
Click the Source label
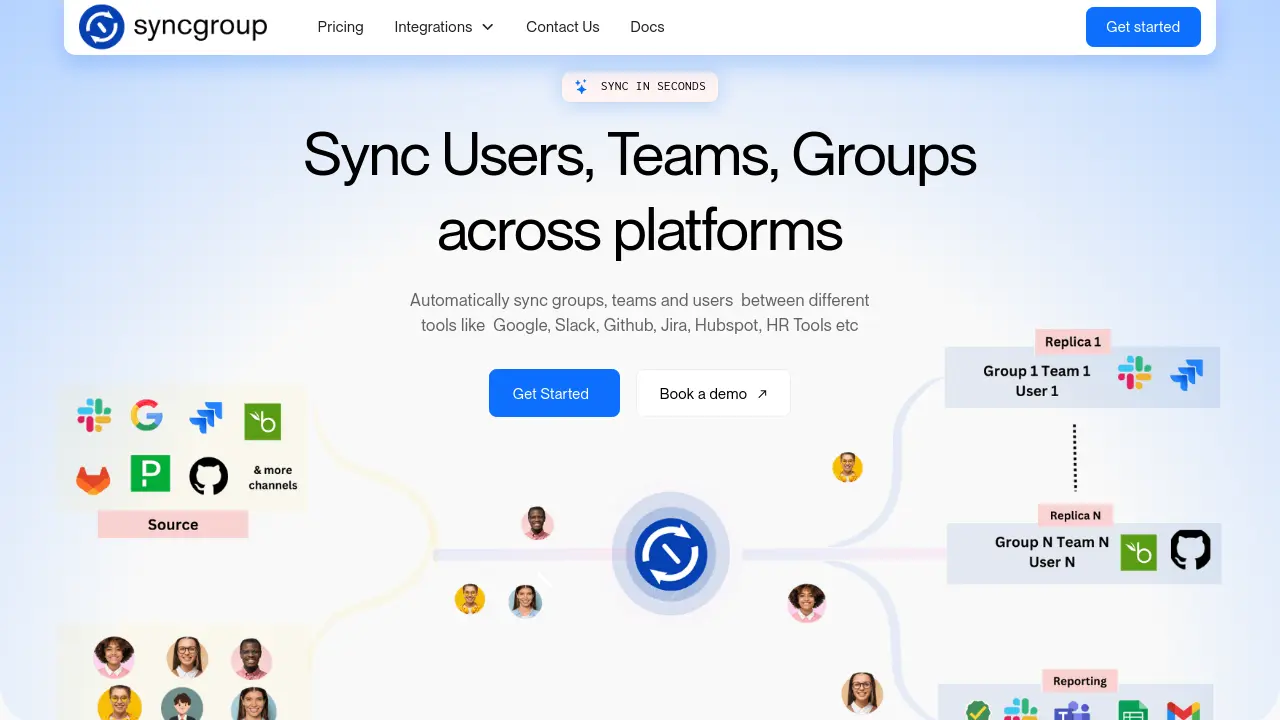point(173,524)
